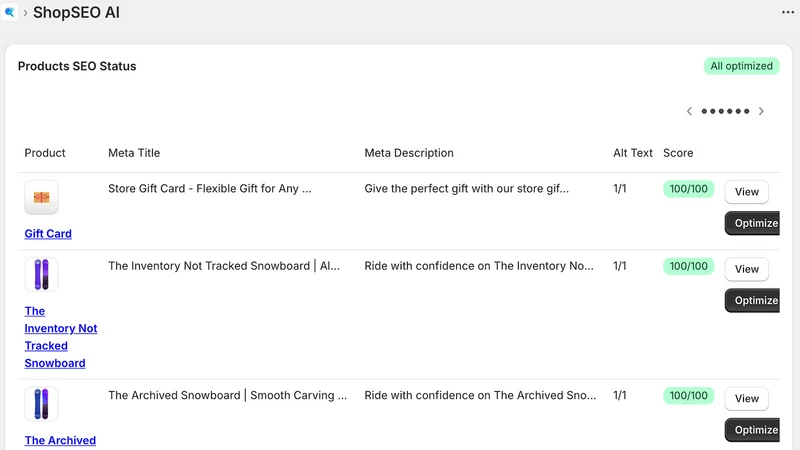The height and width of the screenshot is (450, 800).
Task: Go to previous page with left chevron
Action: tap(689, 111)
